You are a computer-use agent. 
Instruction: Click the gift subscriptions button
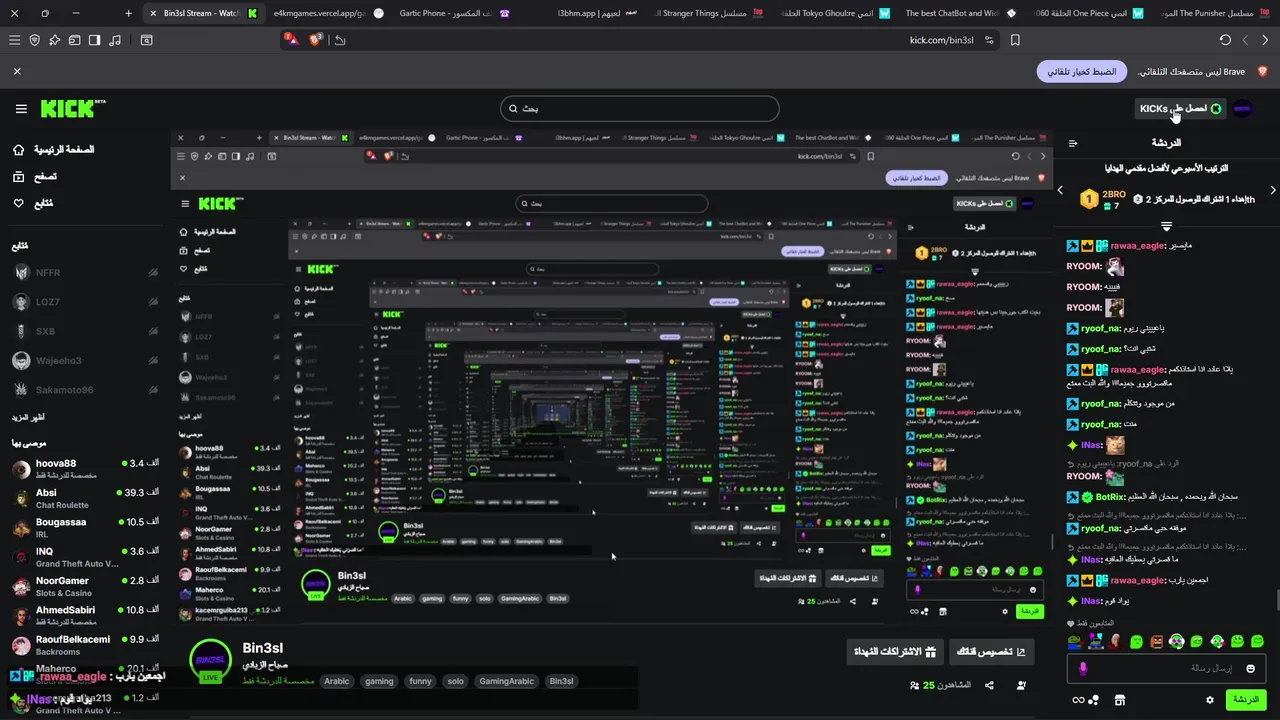coord(896,652)
